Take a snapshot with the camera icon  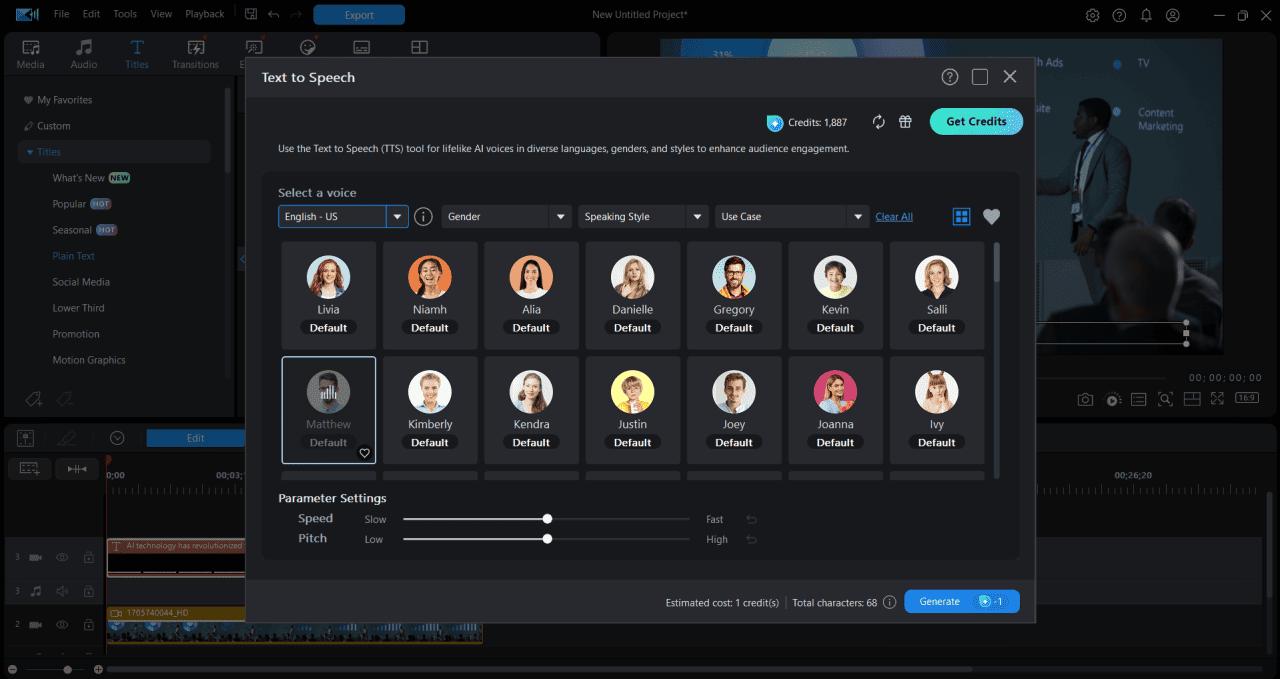[x=1085, y=398]
